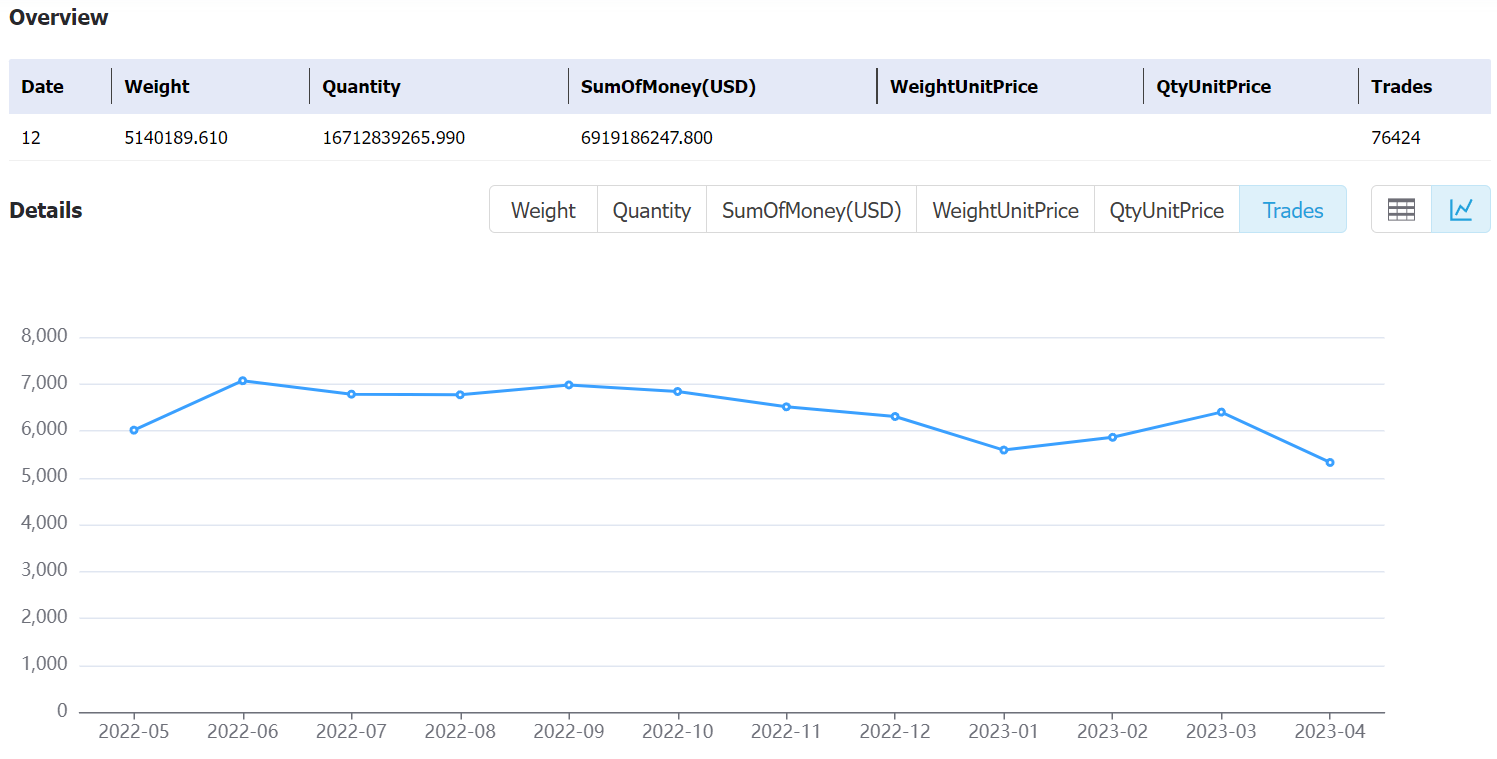
Task: Click the Details heading
Action: point(46,210)
